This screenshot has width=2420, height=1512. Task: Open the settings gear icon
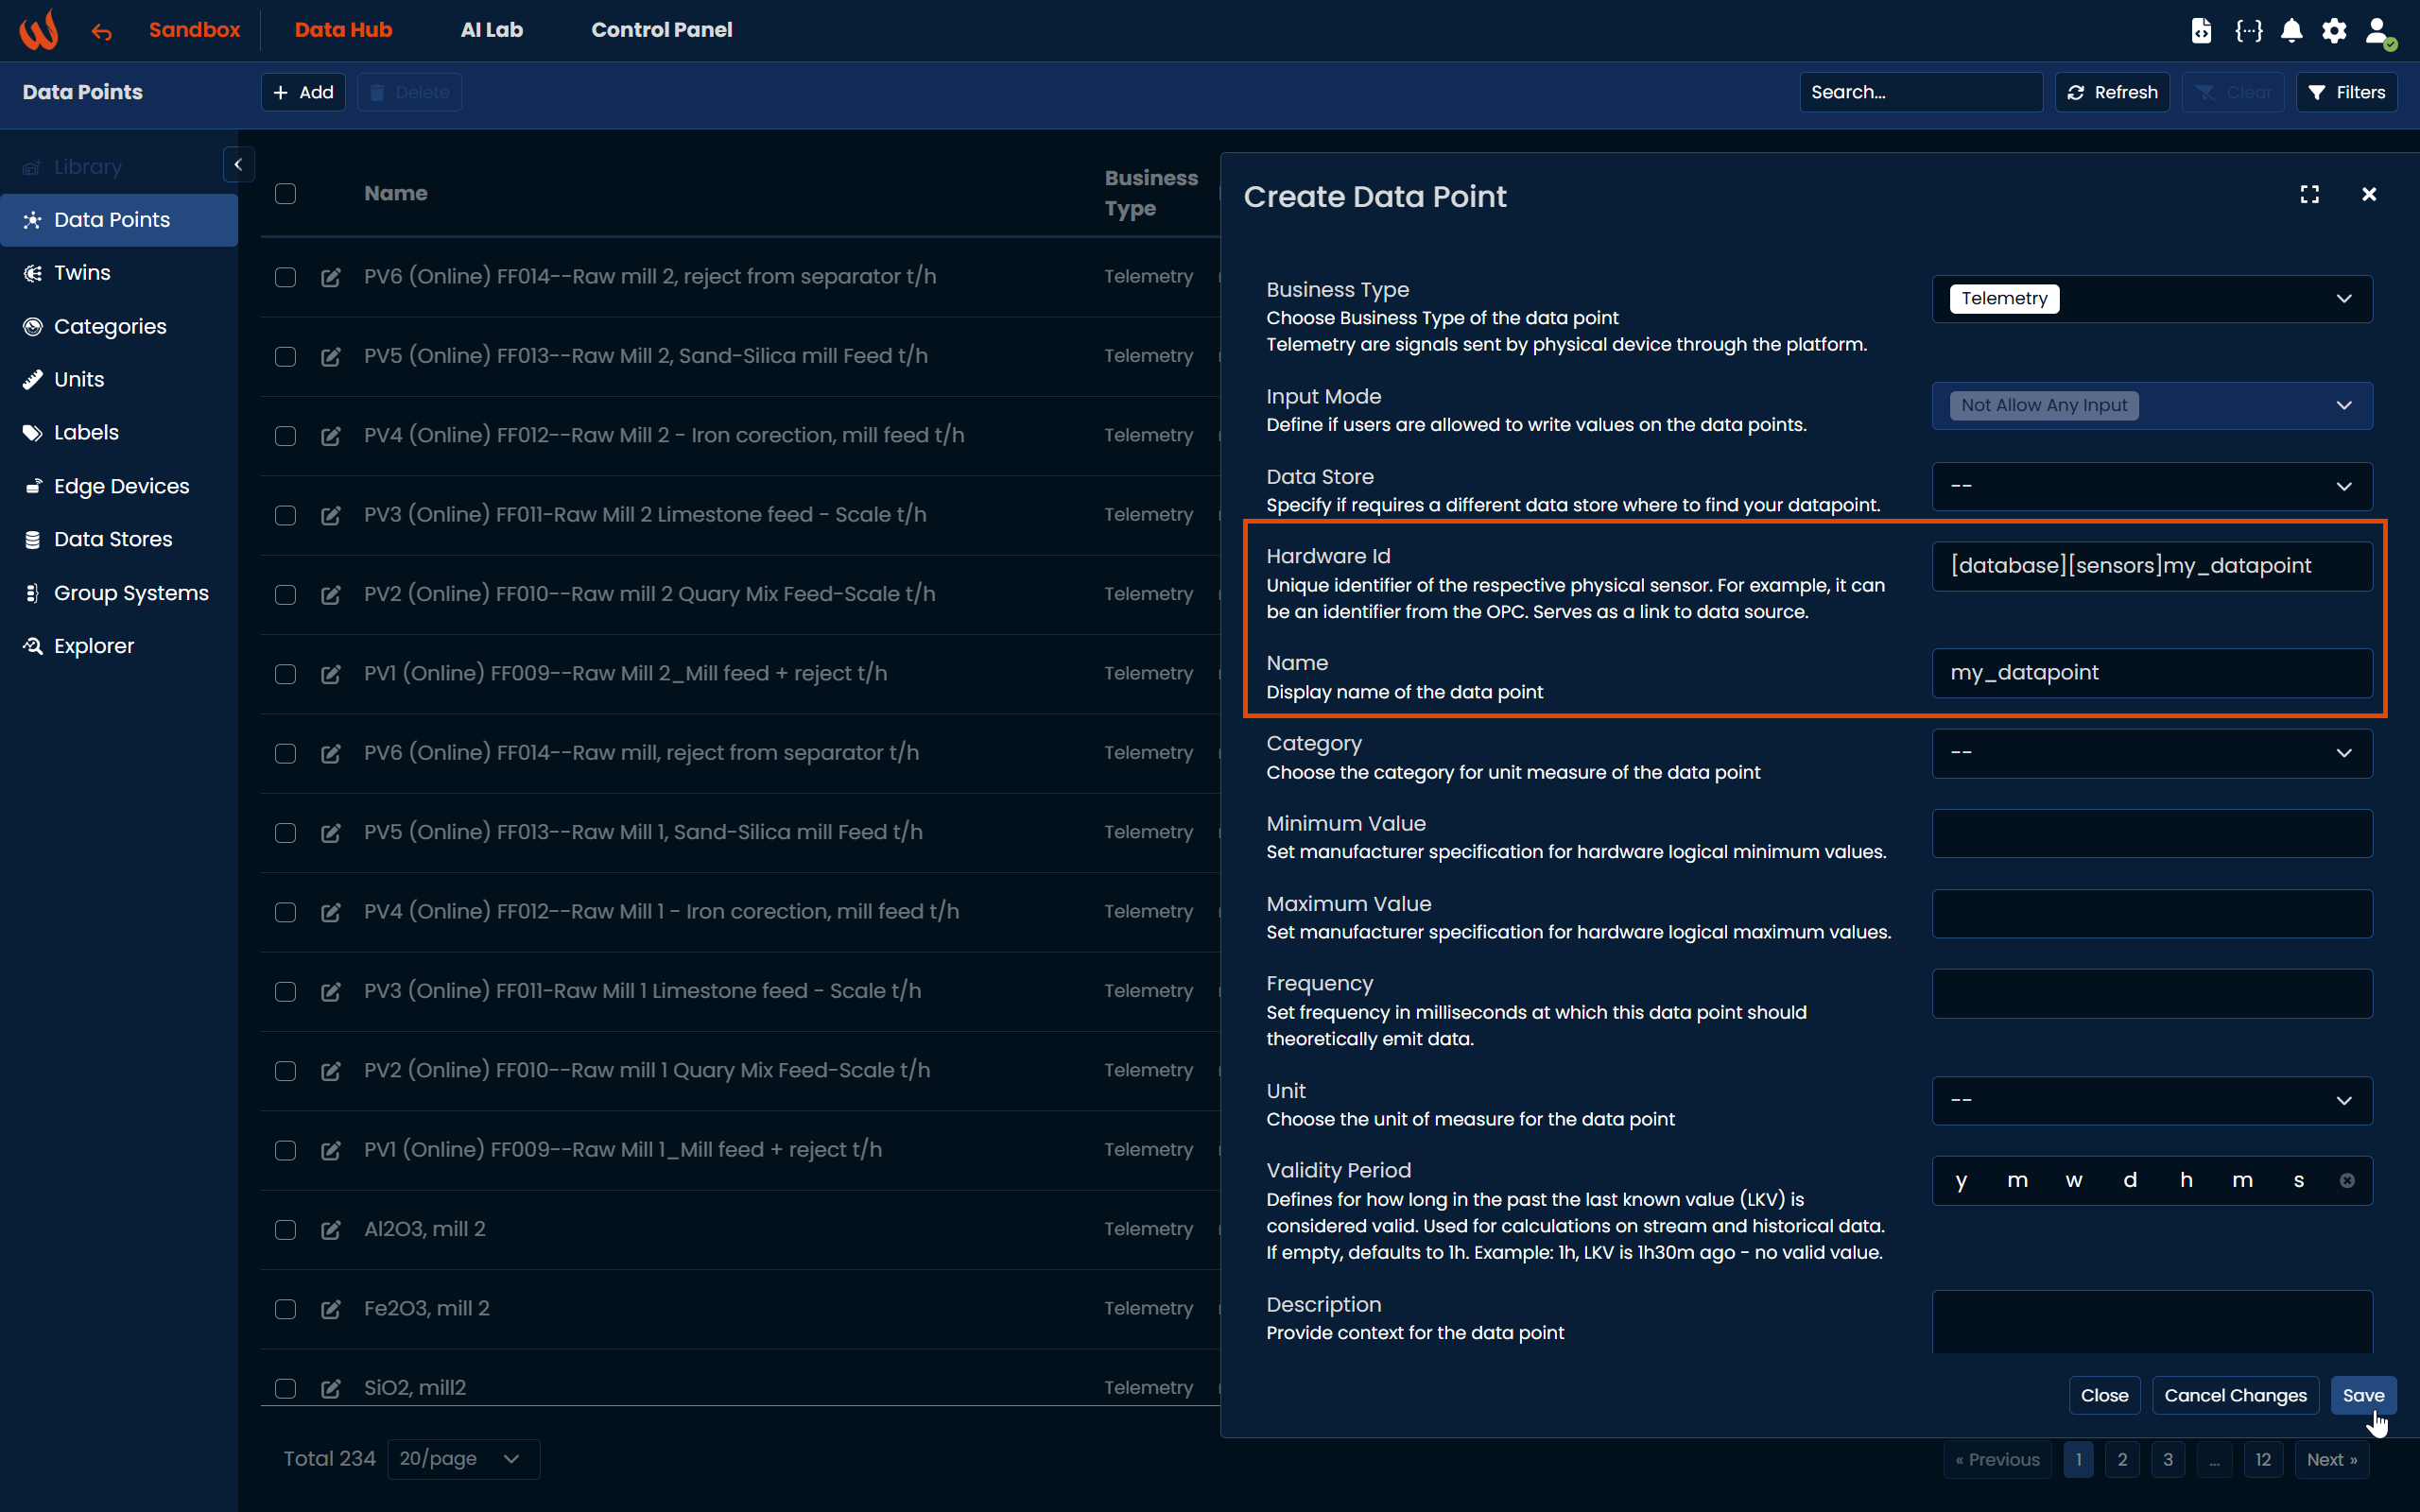(2334, 30)
